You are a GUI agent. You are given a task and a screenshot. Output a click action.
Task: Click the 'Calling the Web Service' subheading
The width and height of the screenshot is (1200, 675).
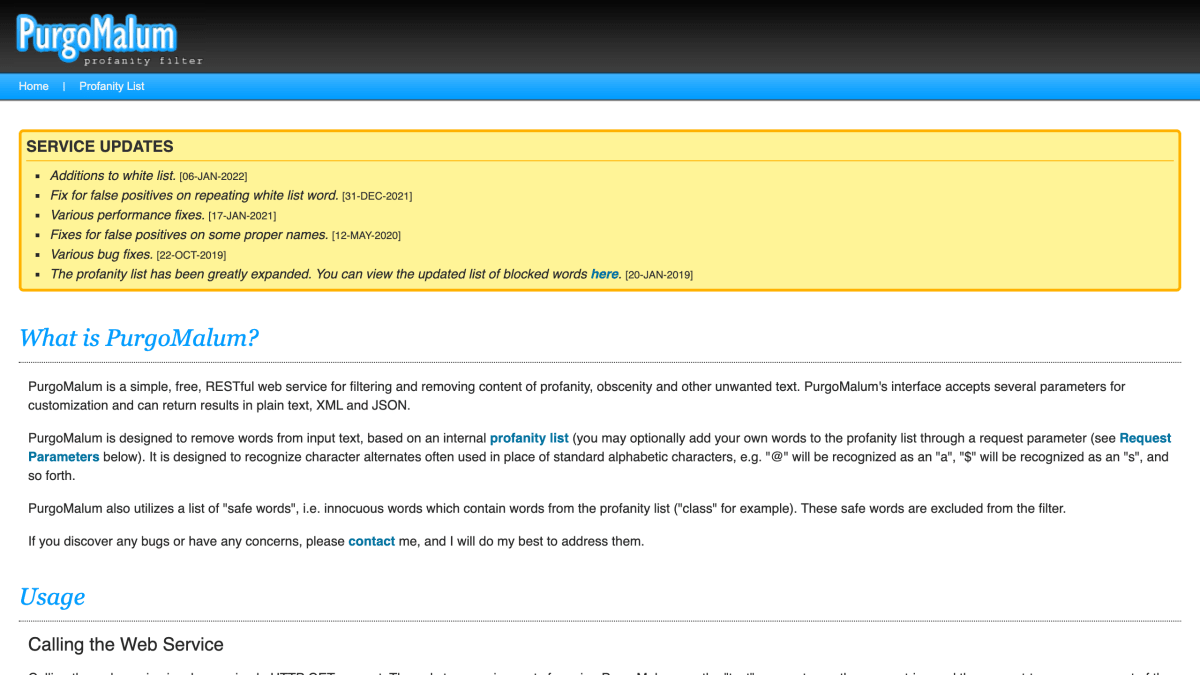(126, 645)
